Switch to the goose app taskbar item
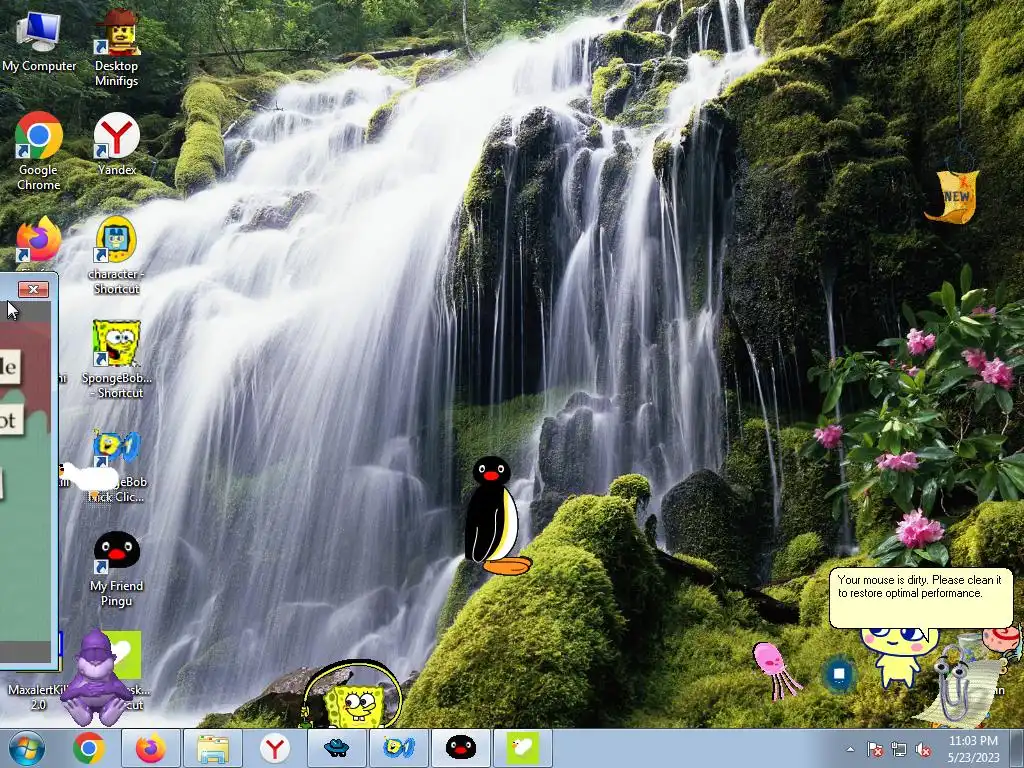 tap(522, 748)
